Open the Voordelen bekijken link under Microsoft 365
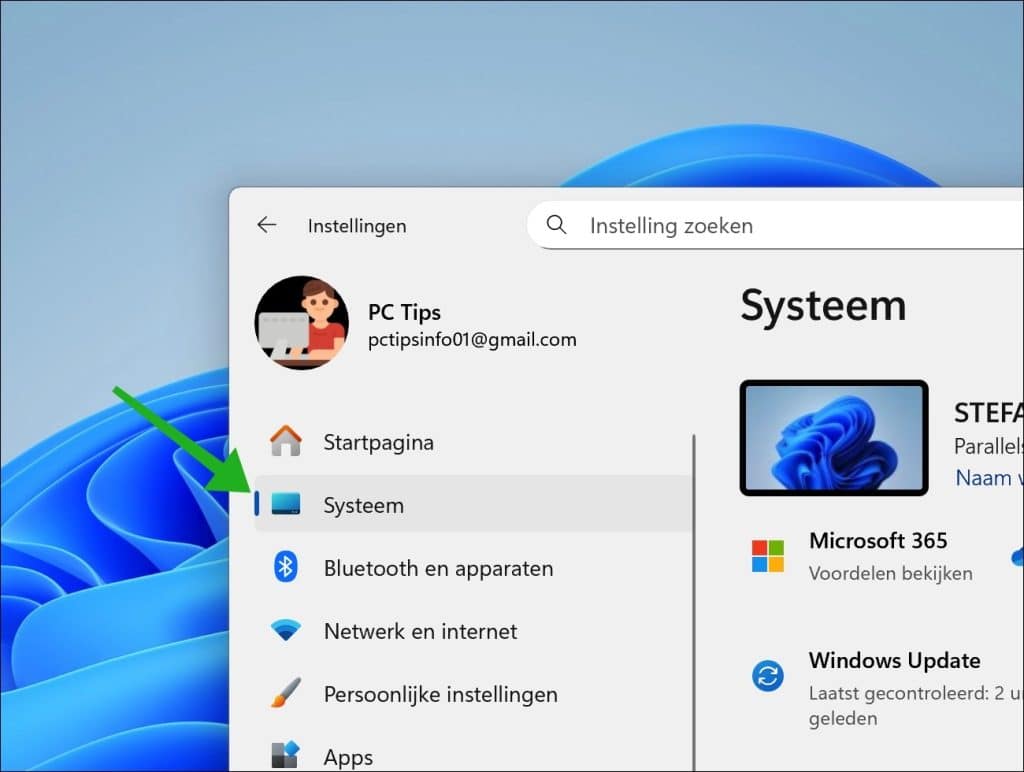Image resolution: width=1024 pixels, height=772 pixels. (x=890, y=573)
